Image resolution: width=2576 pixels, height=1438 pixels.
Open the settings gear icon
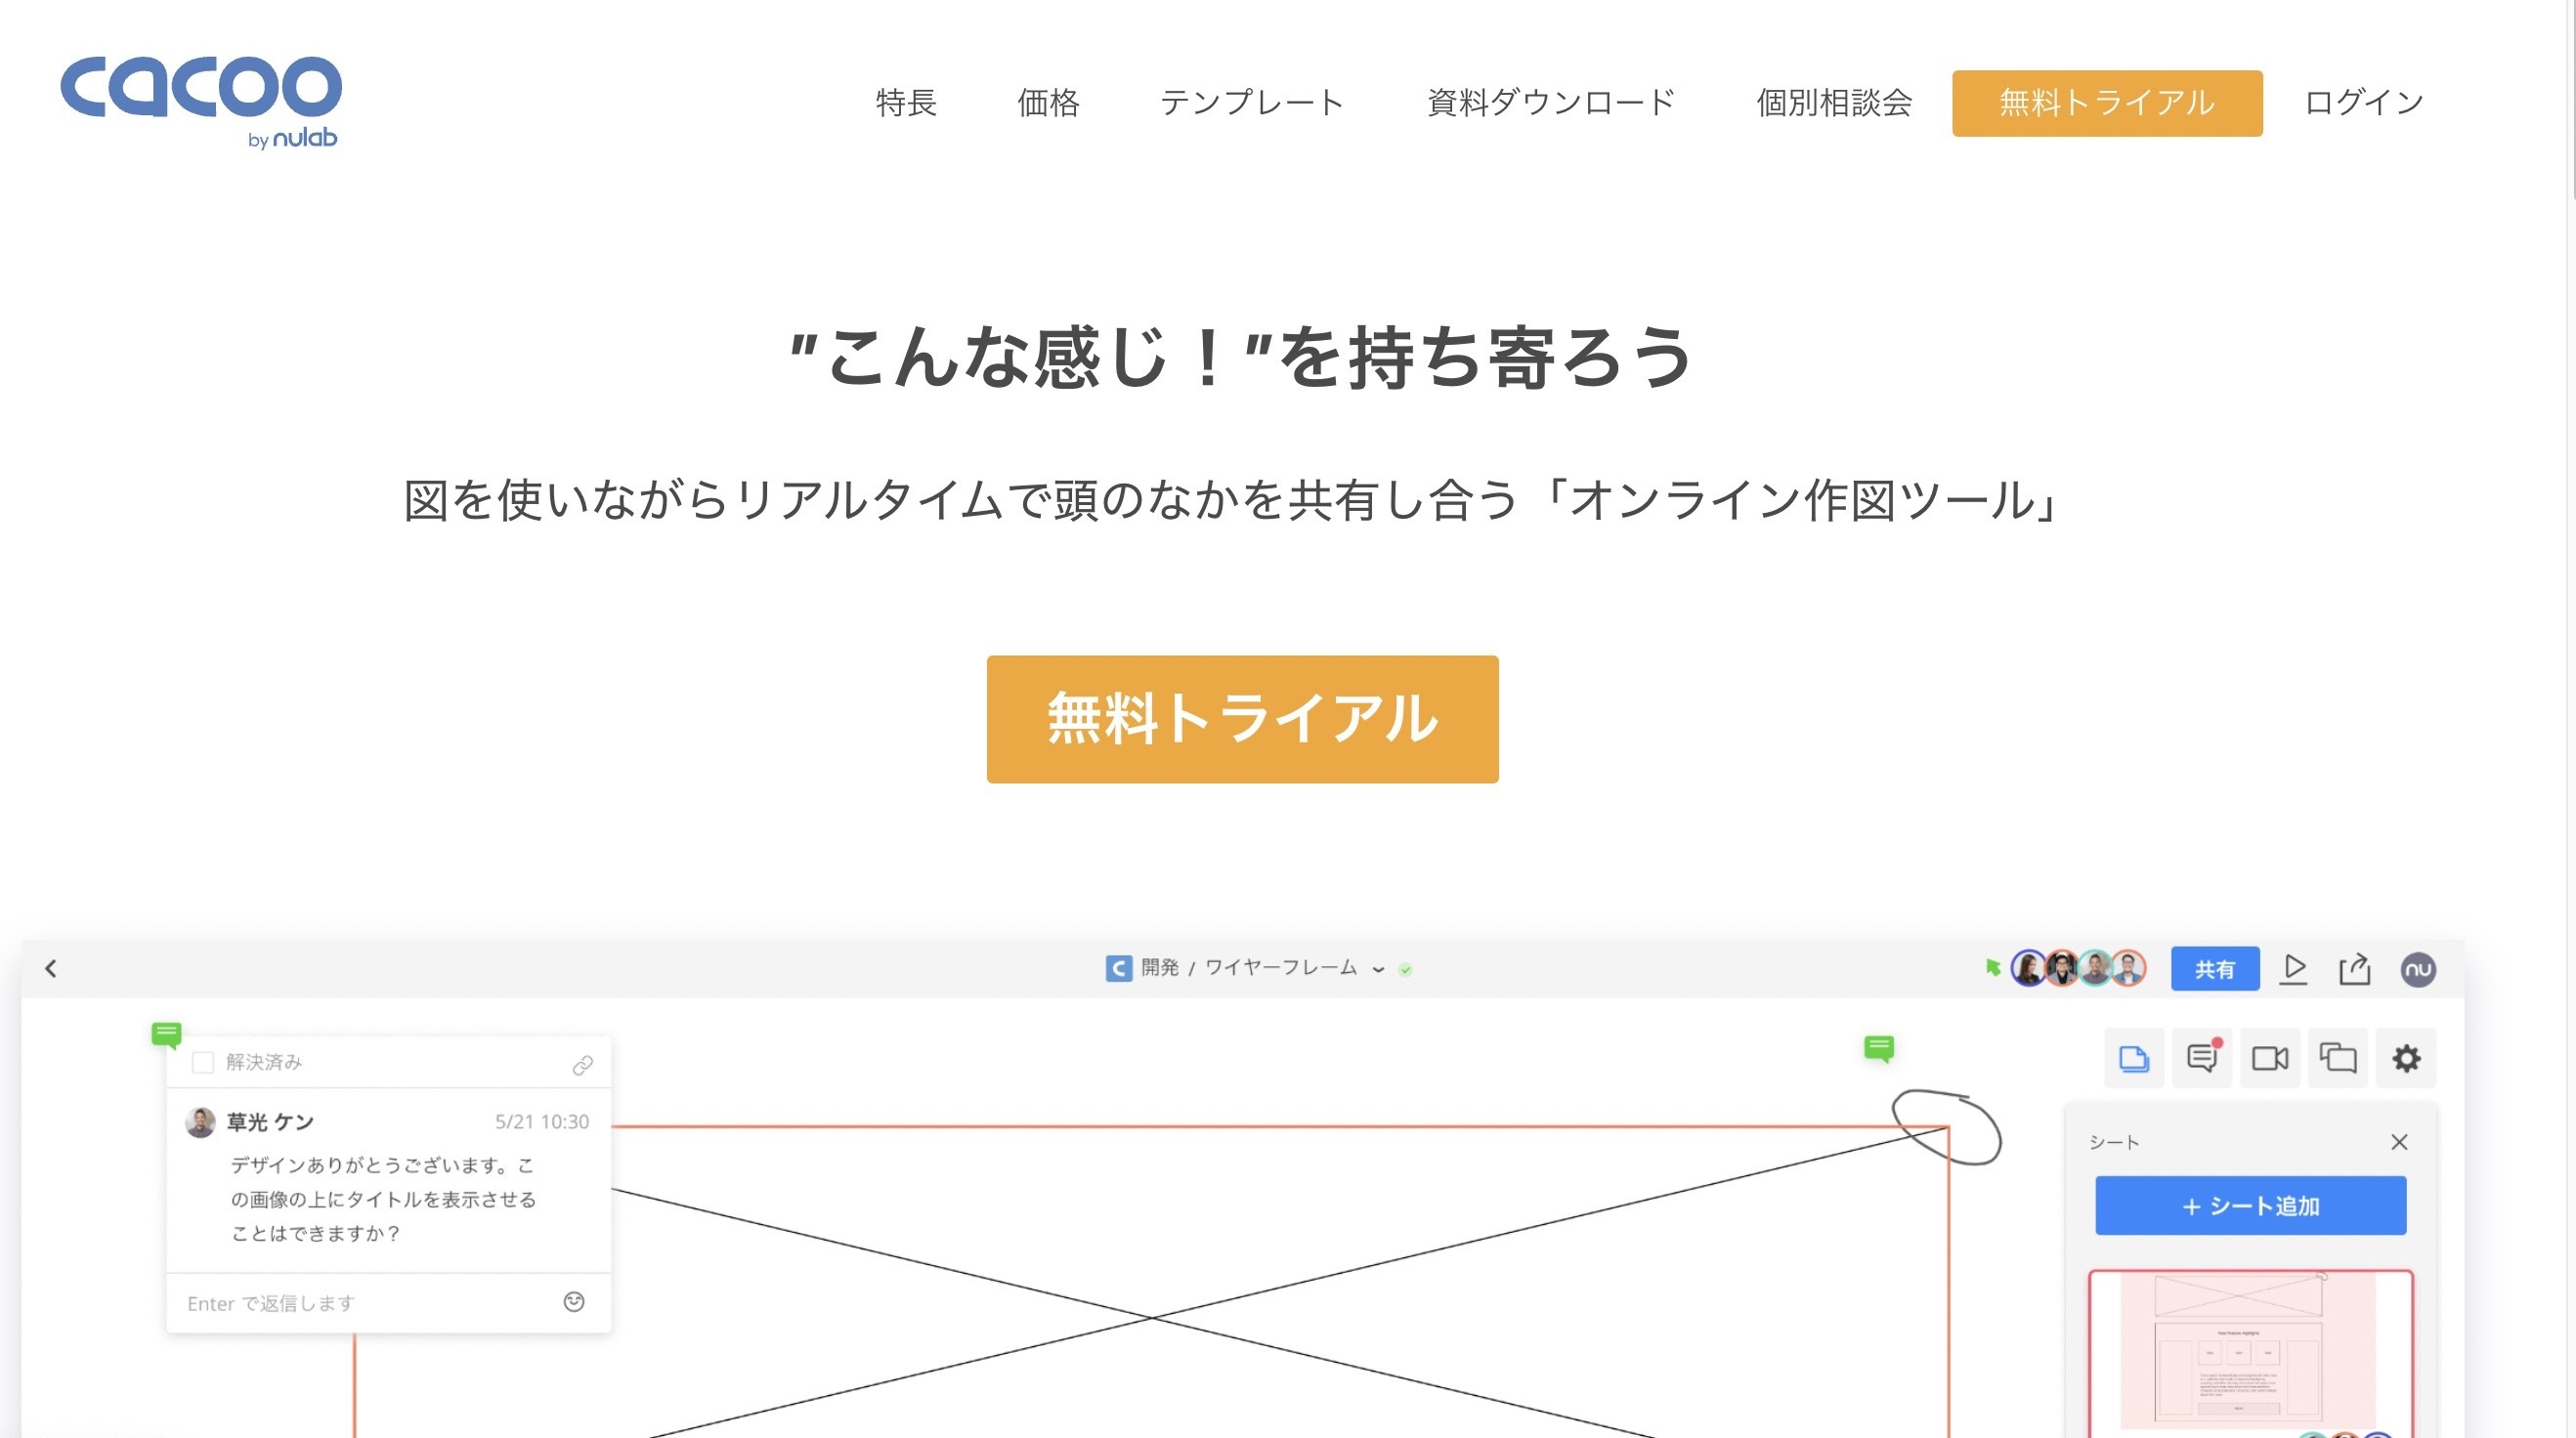[2406, 1058]
